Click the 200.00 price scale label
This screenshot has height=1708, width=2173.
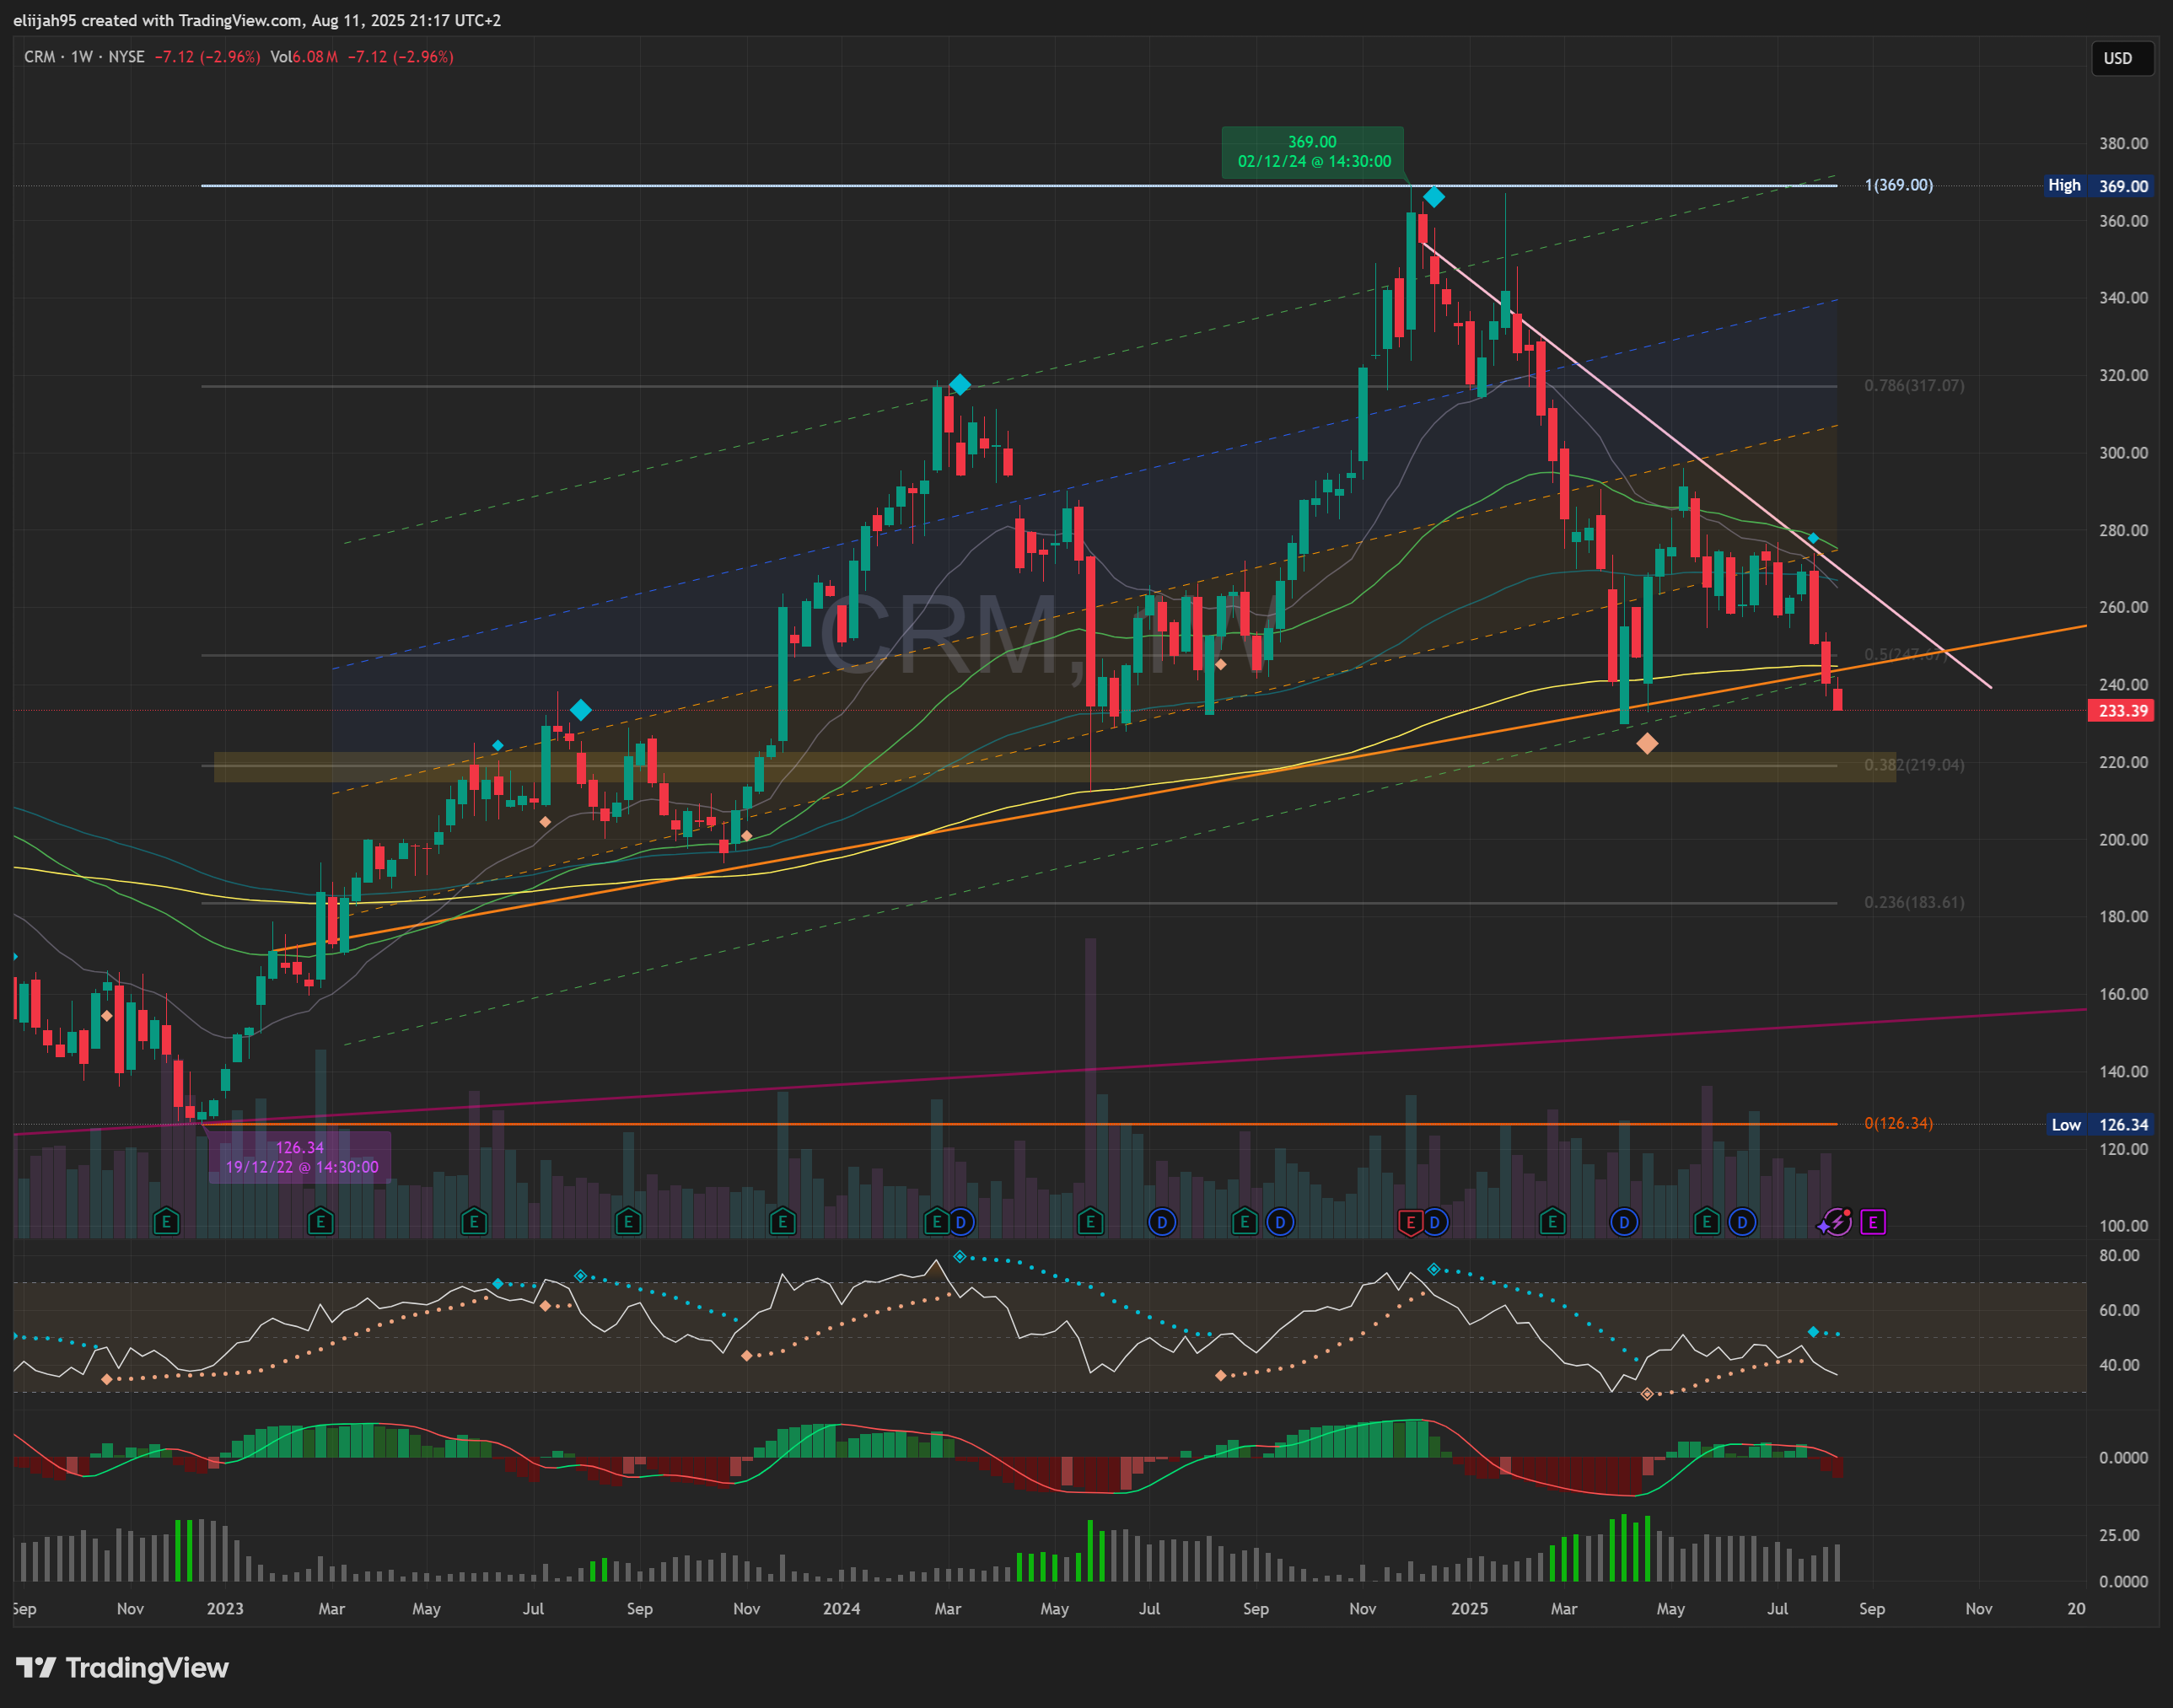pyautogui.click(x=2123, y=840)
